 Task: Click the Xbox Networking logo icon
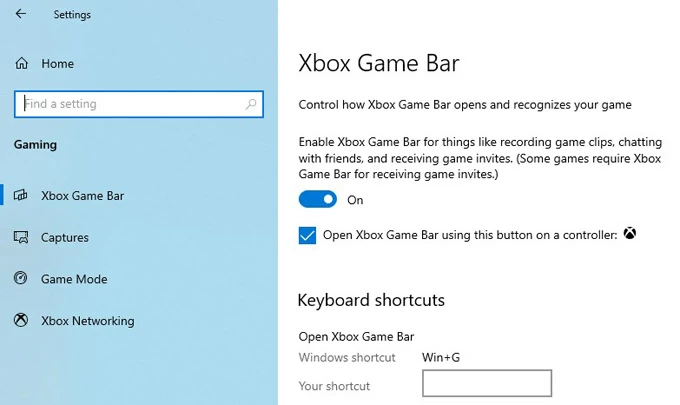(x=20, y=320)
